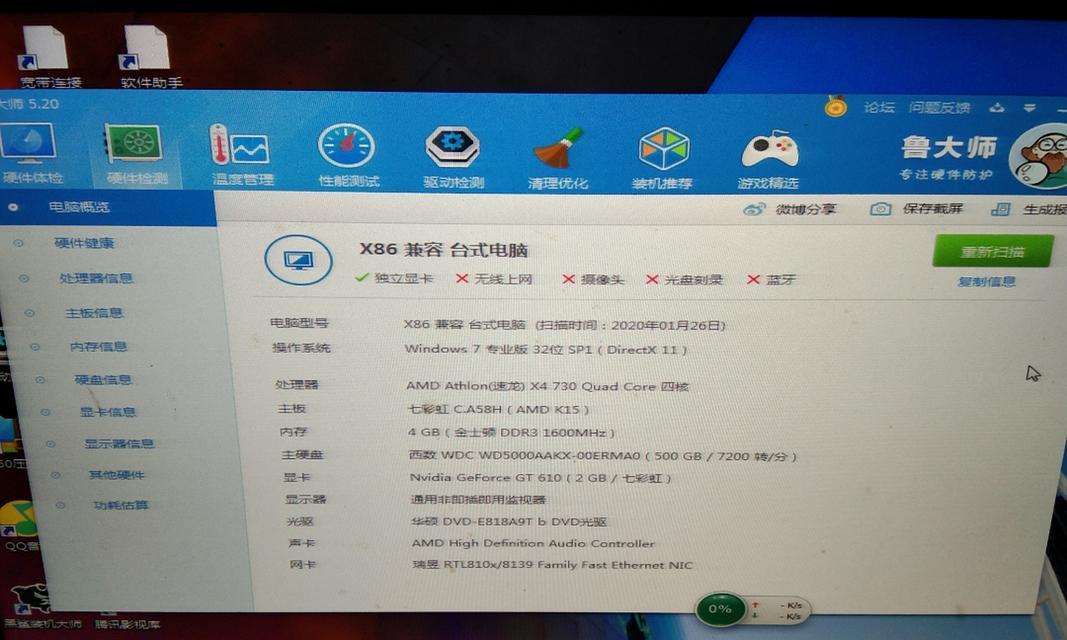Open 显示器信息 in the sidebar
This screenshot has width=1067, height=640.
119,443
